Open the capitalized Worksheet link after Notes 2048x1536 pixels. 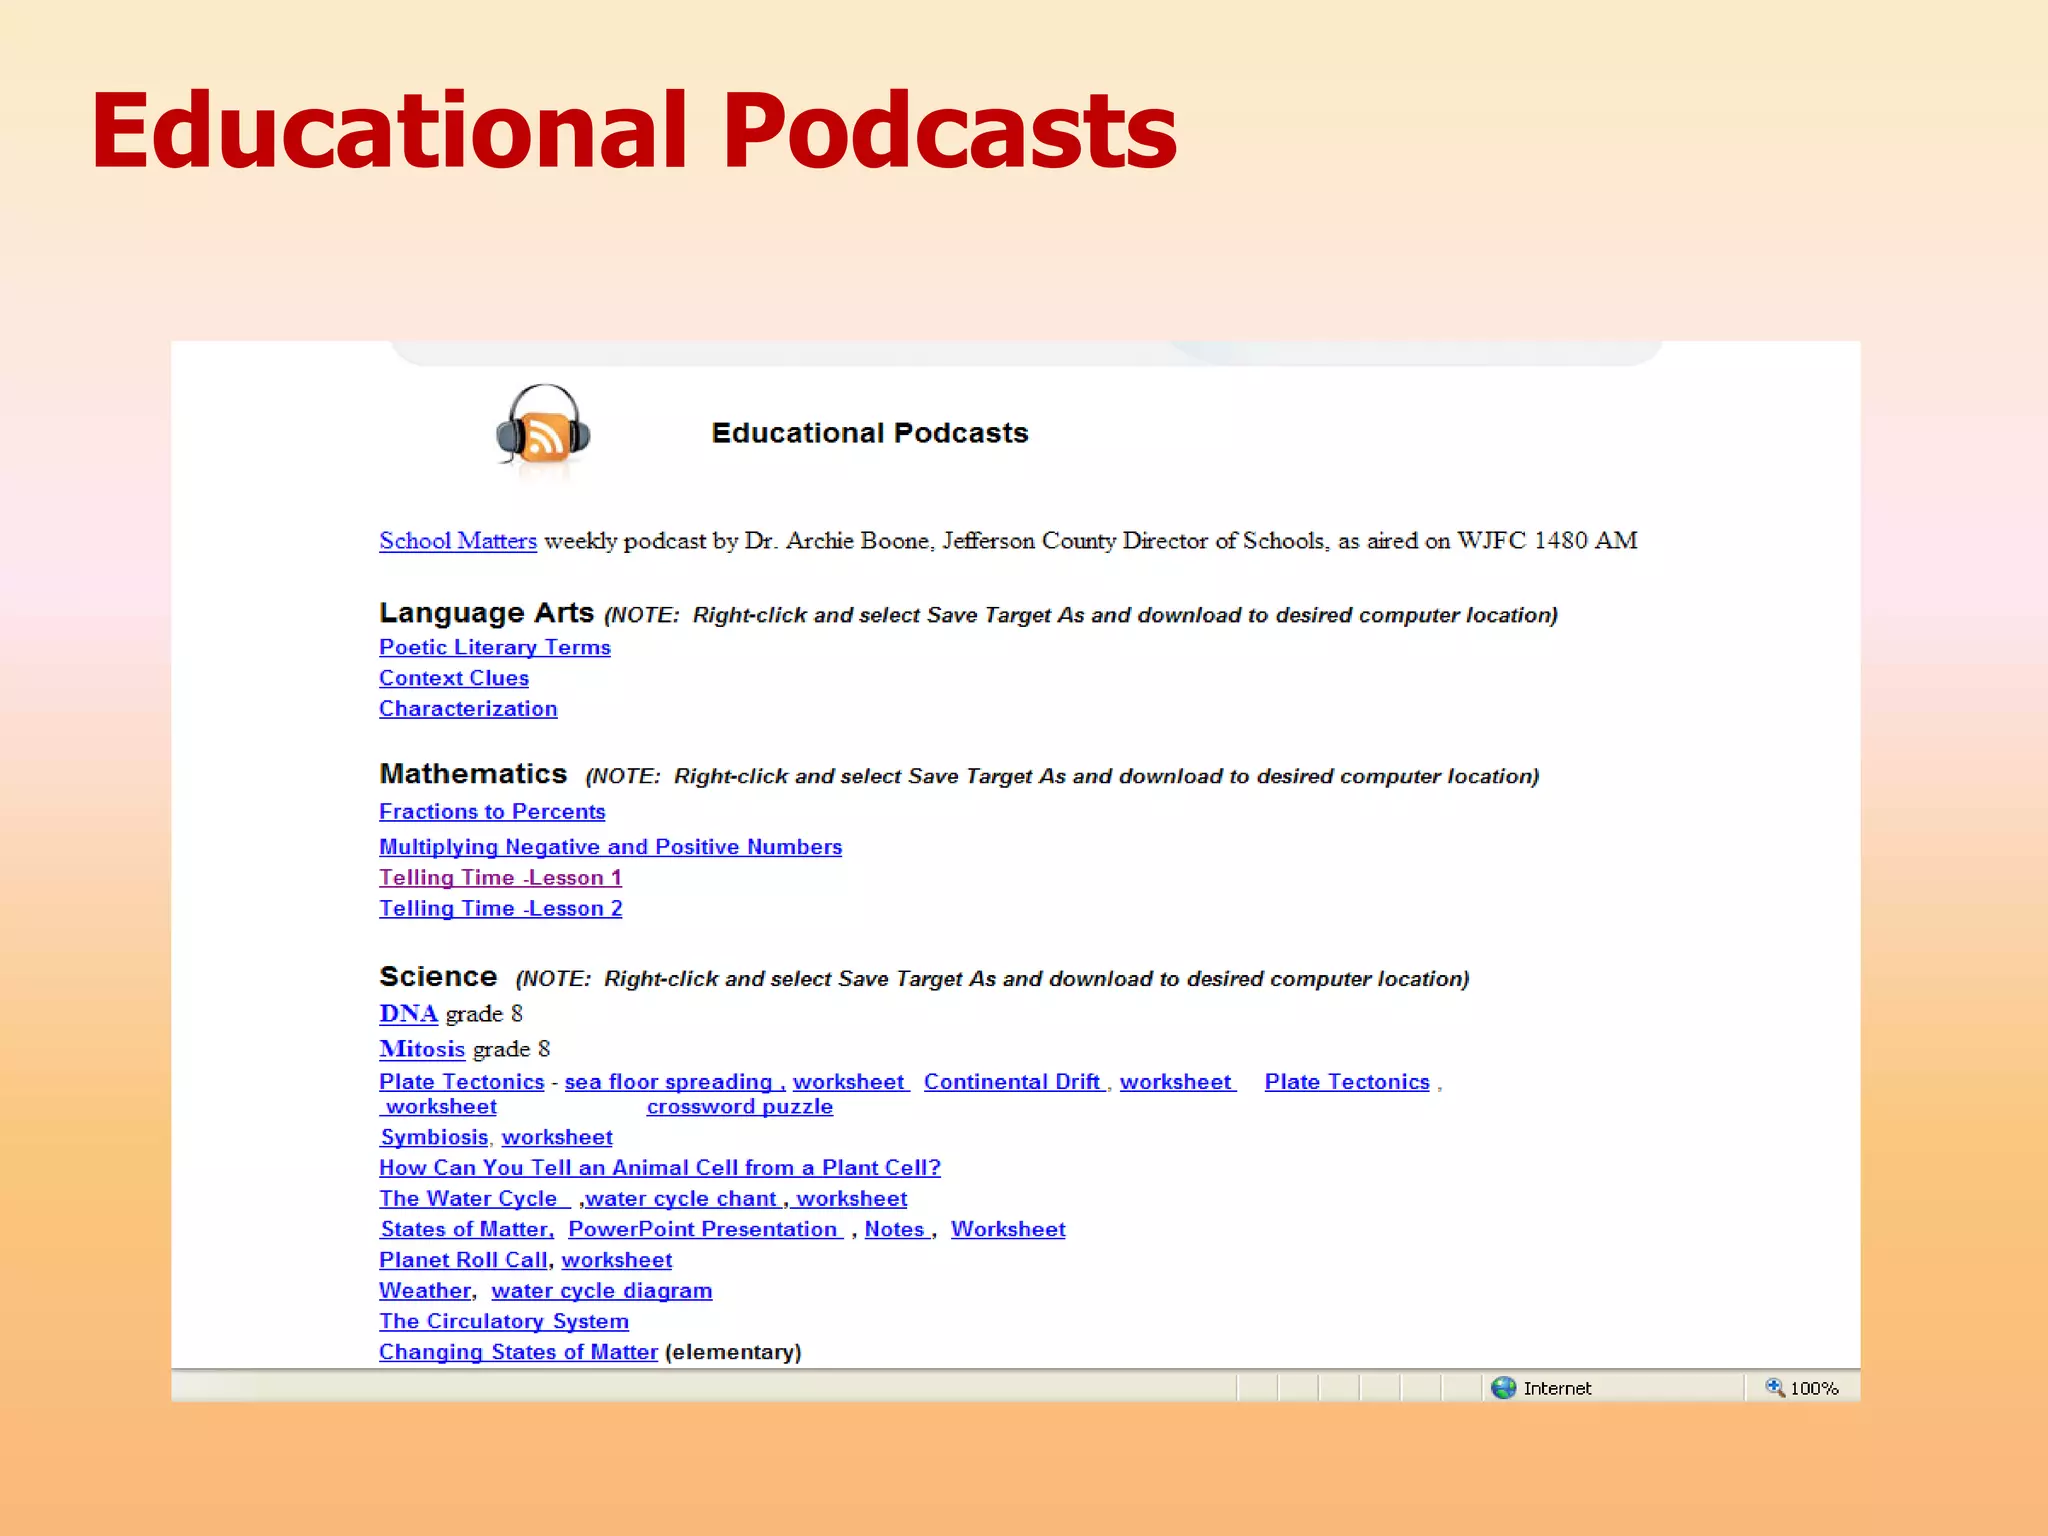1008,1230
